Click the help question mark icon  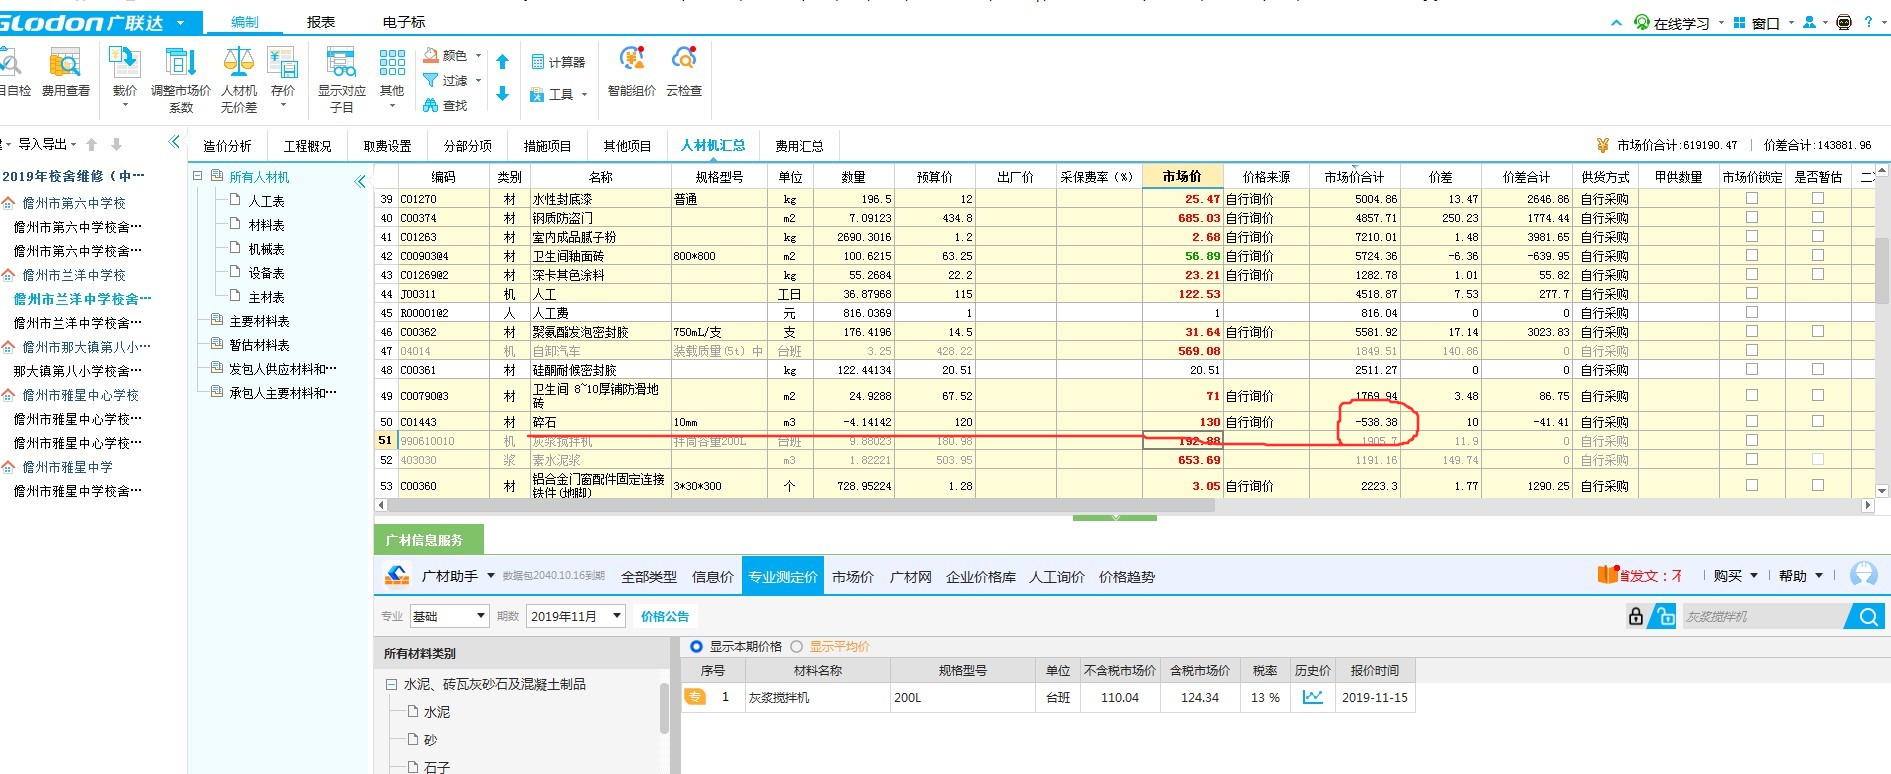pos(1868,22)
